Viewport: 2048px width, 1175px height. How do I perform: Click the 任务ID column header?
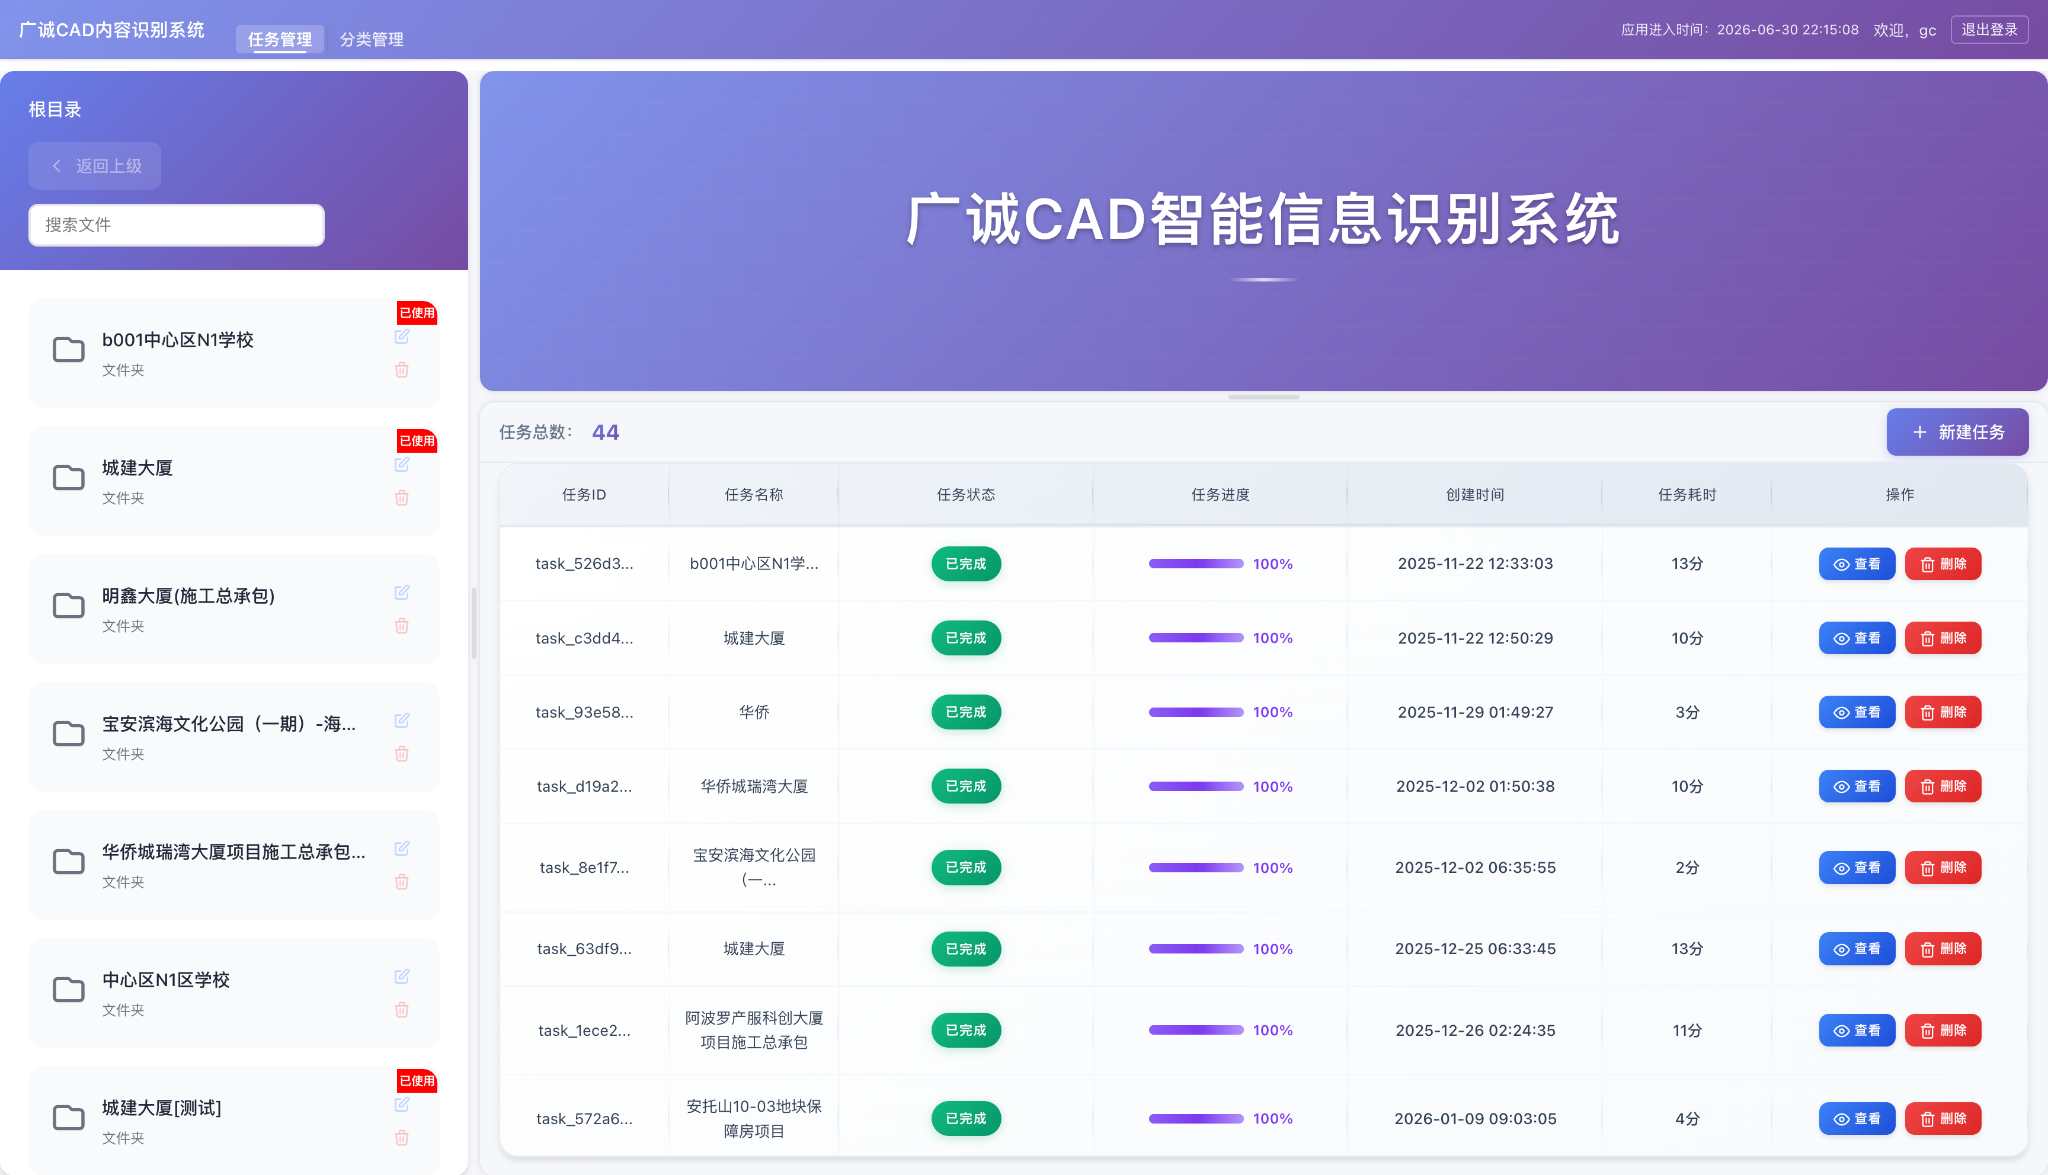584,495
